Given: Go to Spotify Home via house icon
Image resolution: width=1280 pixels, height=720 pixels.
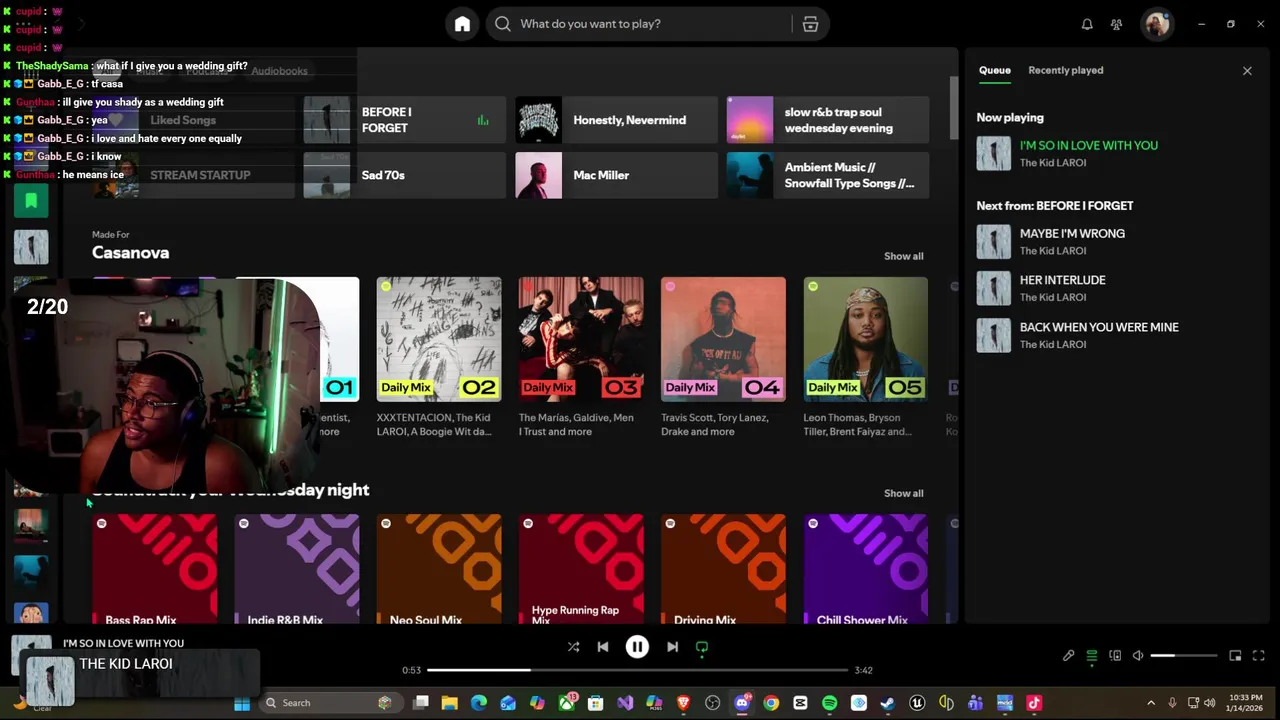Looking at the screenshot, I should click(462, 24).
